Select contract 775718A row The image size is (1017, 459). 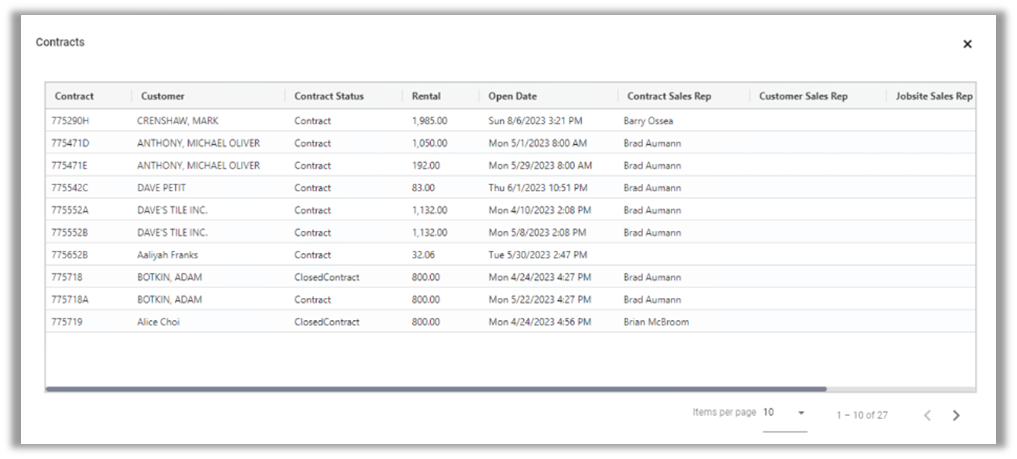70,300
